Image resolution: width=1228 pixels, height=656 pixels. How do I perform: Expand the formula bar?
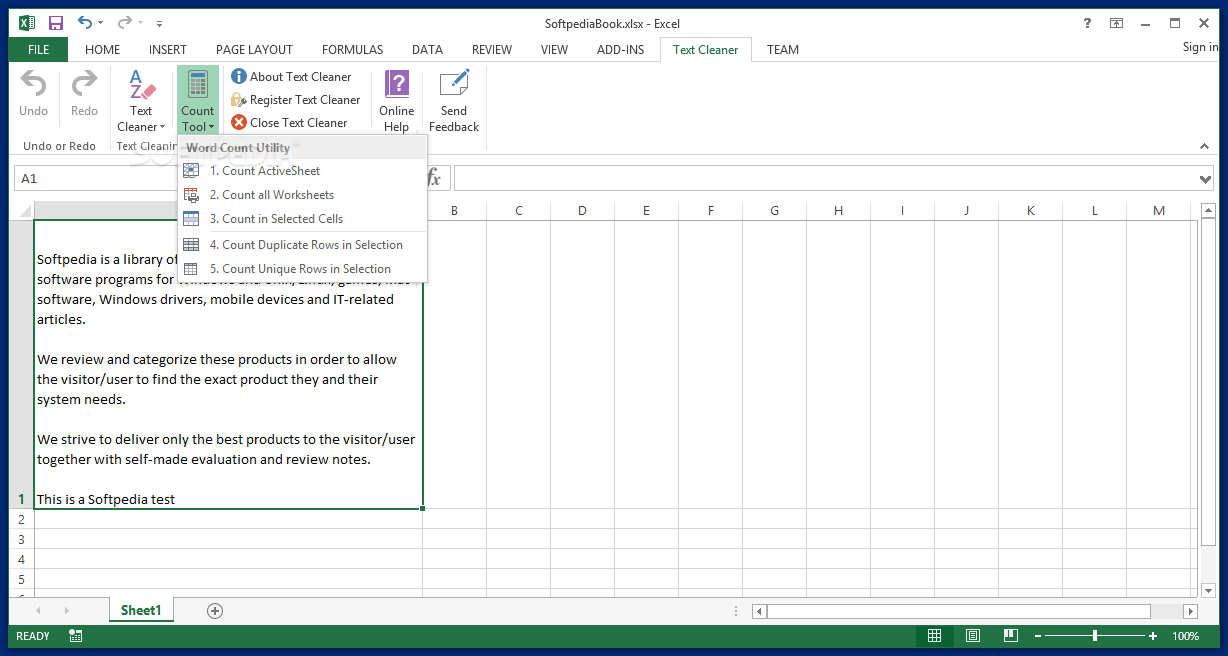[x=1206, y=179]
